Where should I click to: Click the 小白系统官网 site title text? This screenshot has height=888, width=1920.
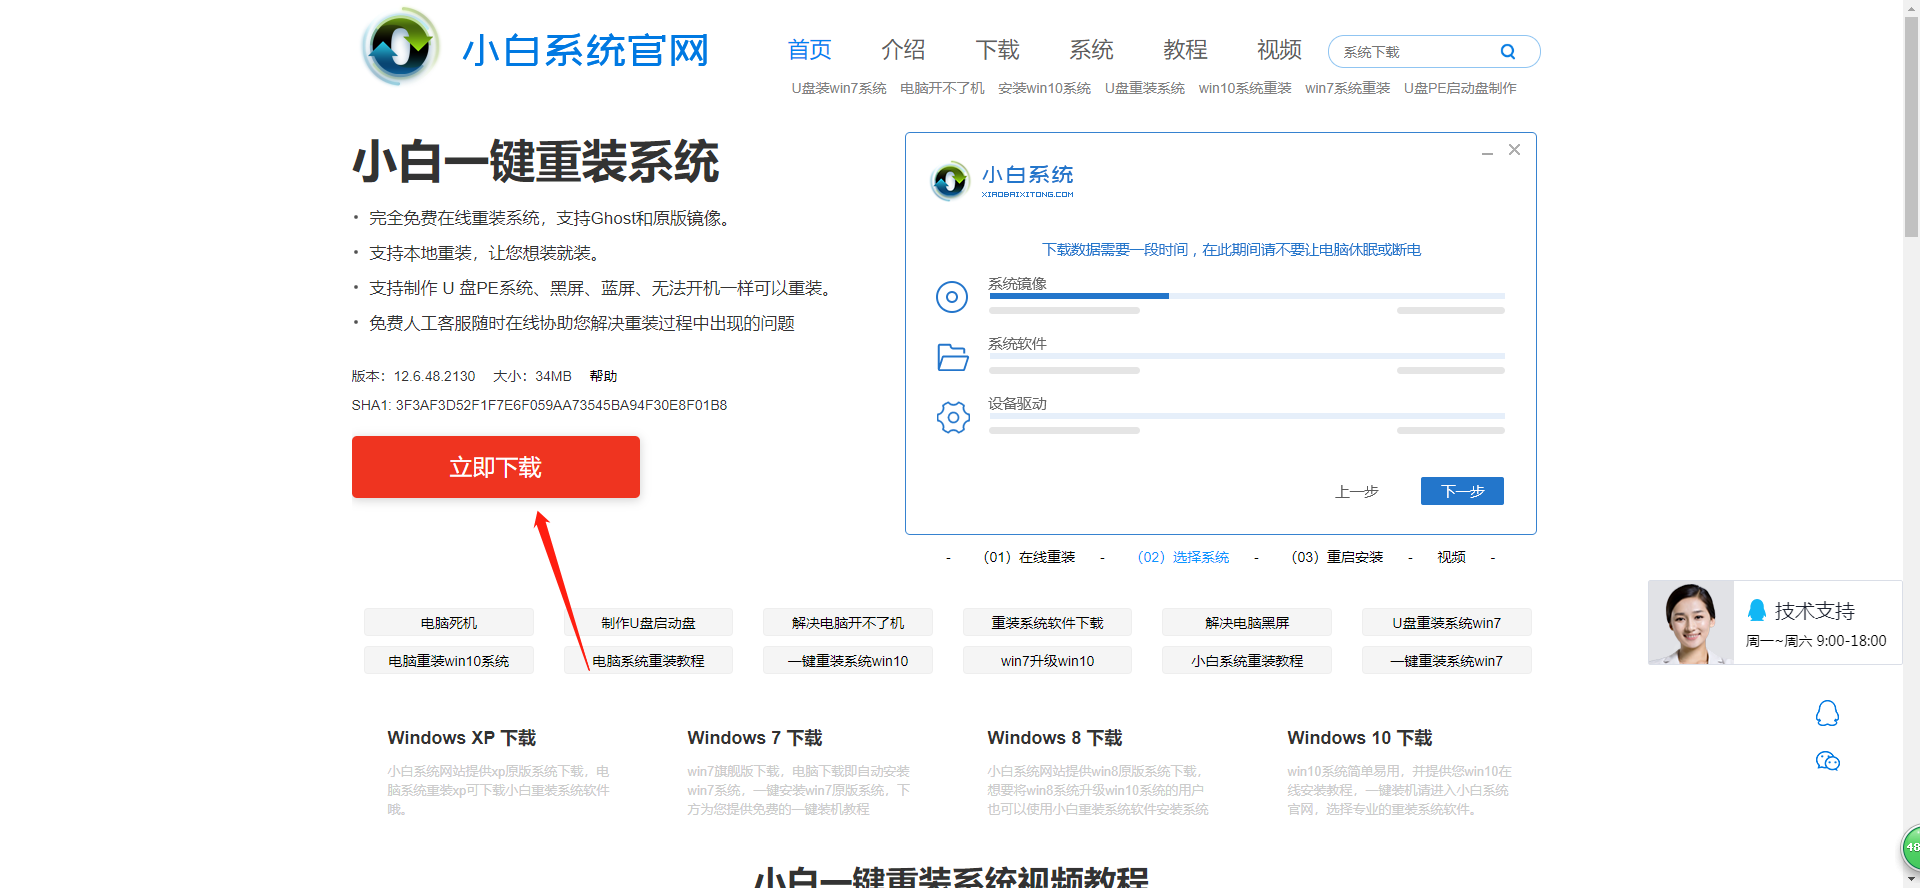click(586, 50)
